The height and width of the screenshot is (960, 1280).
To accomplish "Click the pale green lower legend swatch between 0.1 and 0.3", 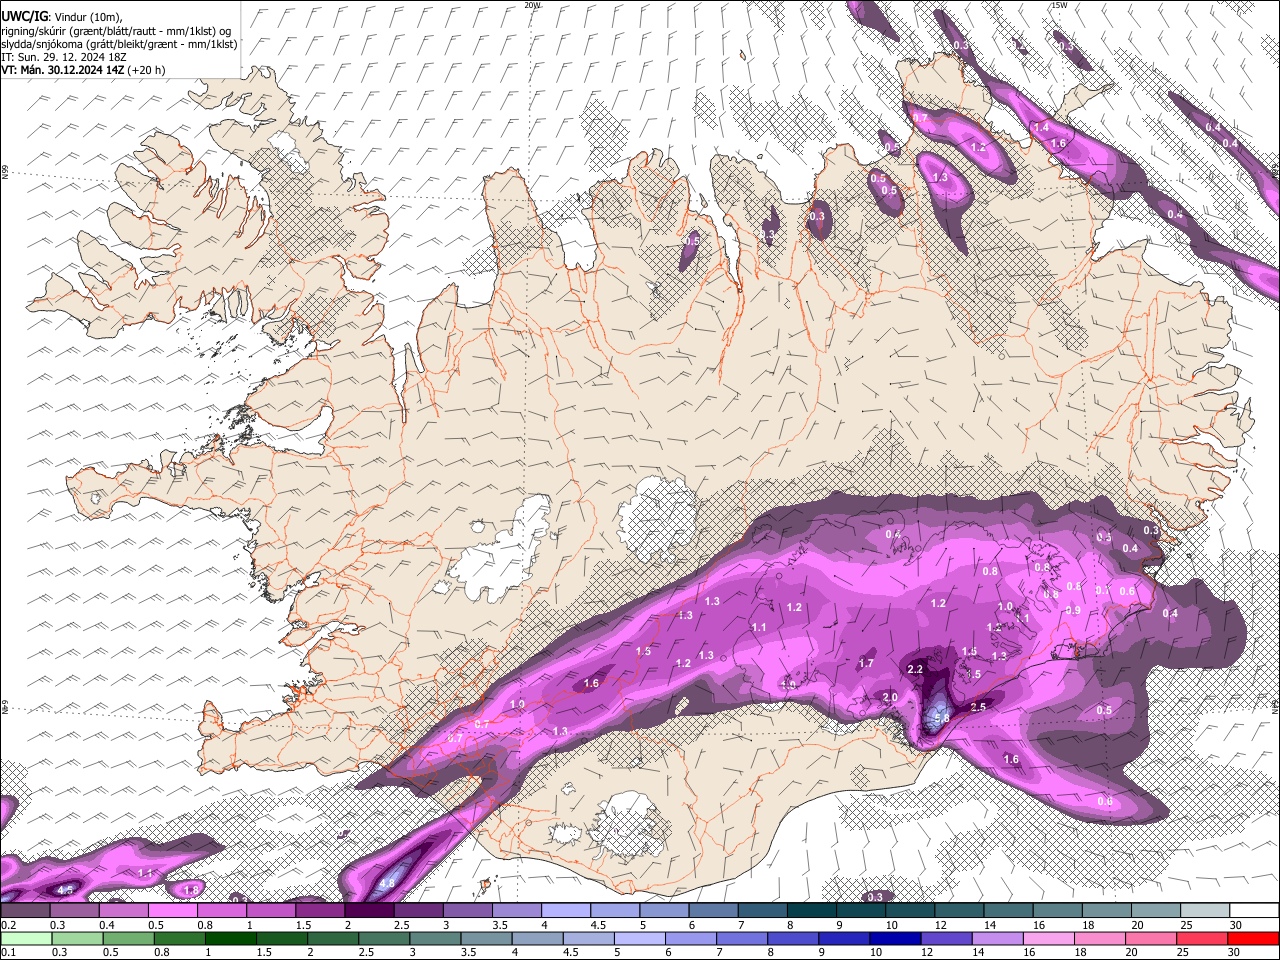I will tap(26, 939).
